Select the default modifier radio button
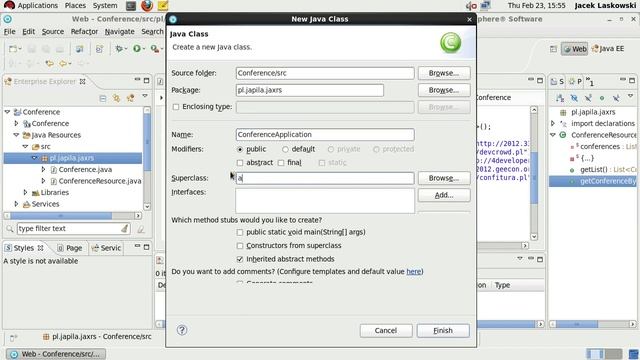 pos(285,149)
